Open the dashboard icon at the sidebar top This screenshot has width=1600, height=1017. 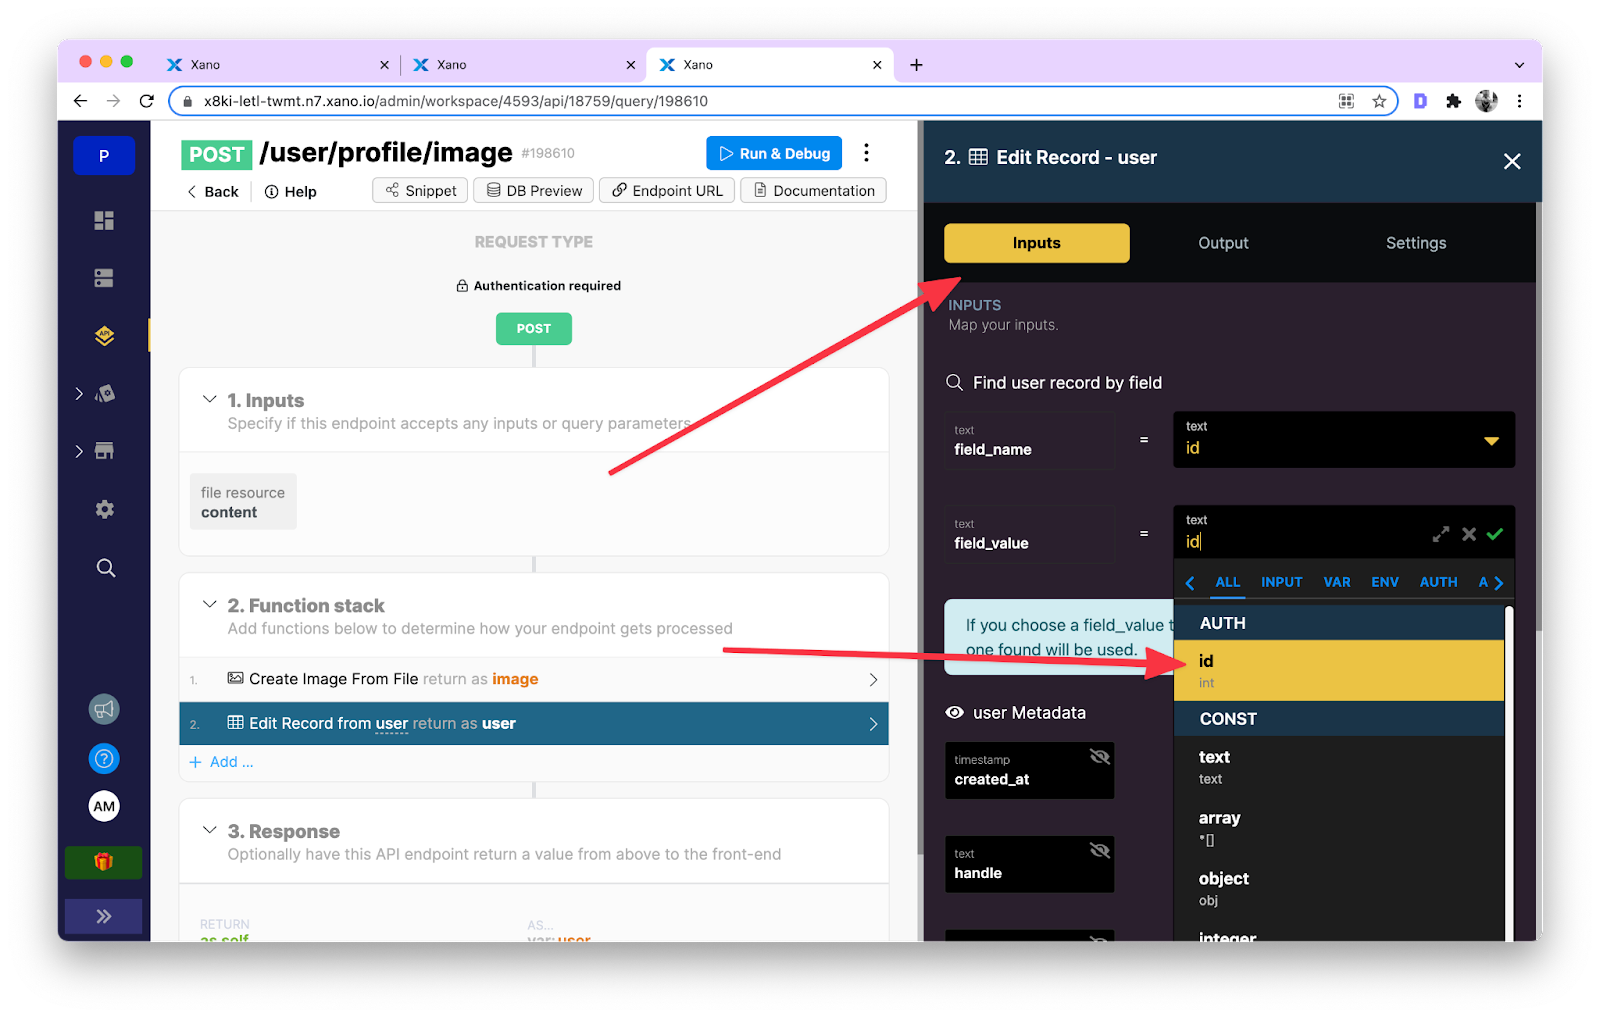pyautogui.click(x=104, y=220)
